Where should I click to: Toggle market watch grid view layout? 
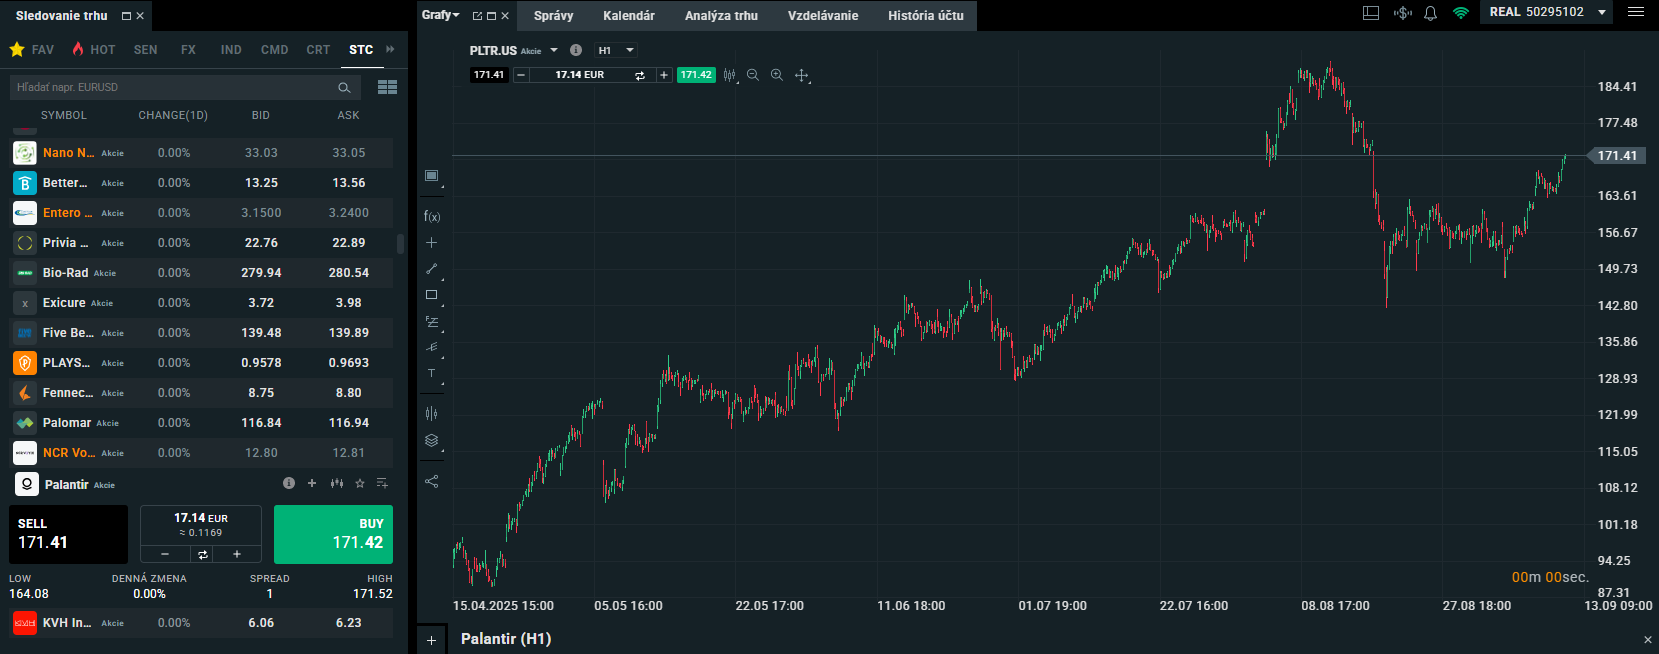(x=387, y=87)
